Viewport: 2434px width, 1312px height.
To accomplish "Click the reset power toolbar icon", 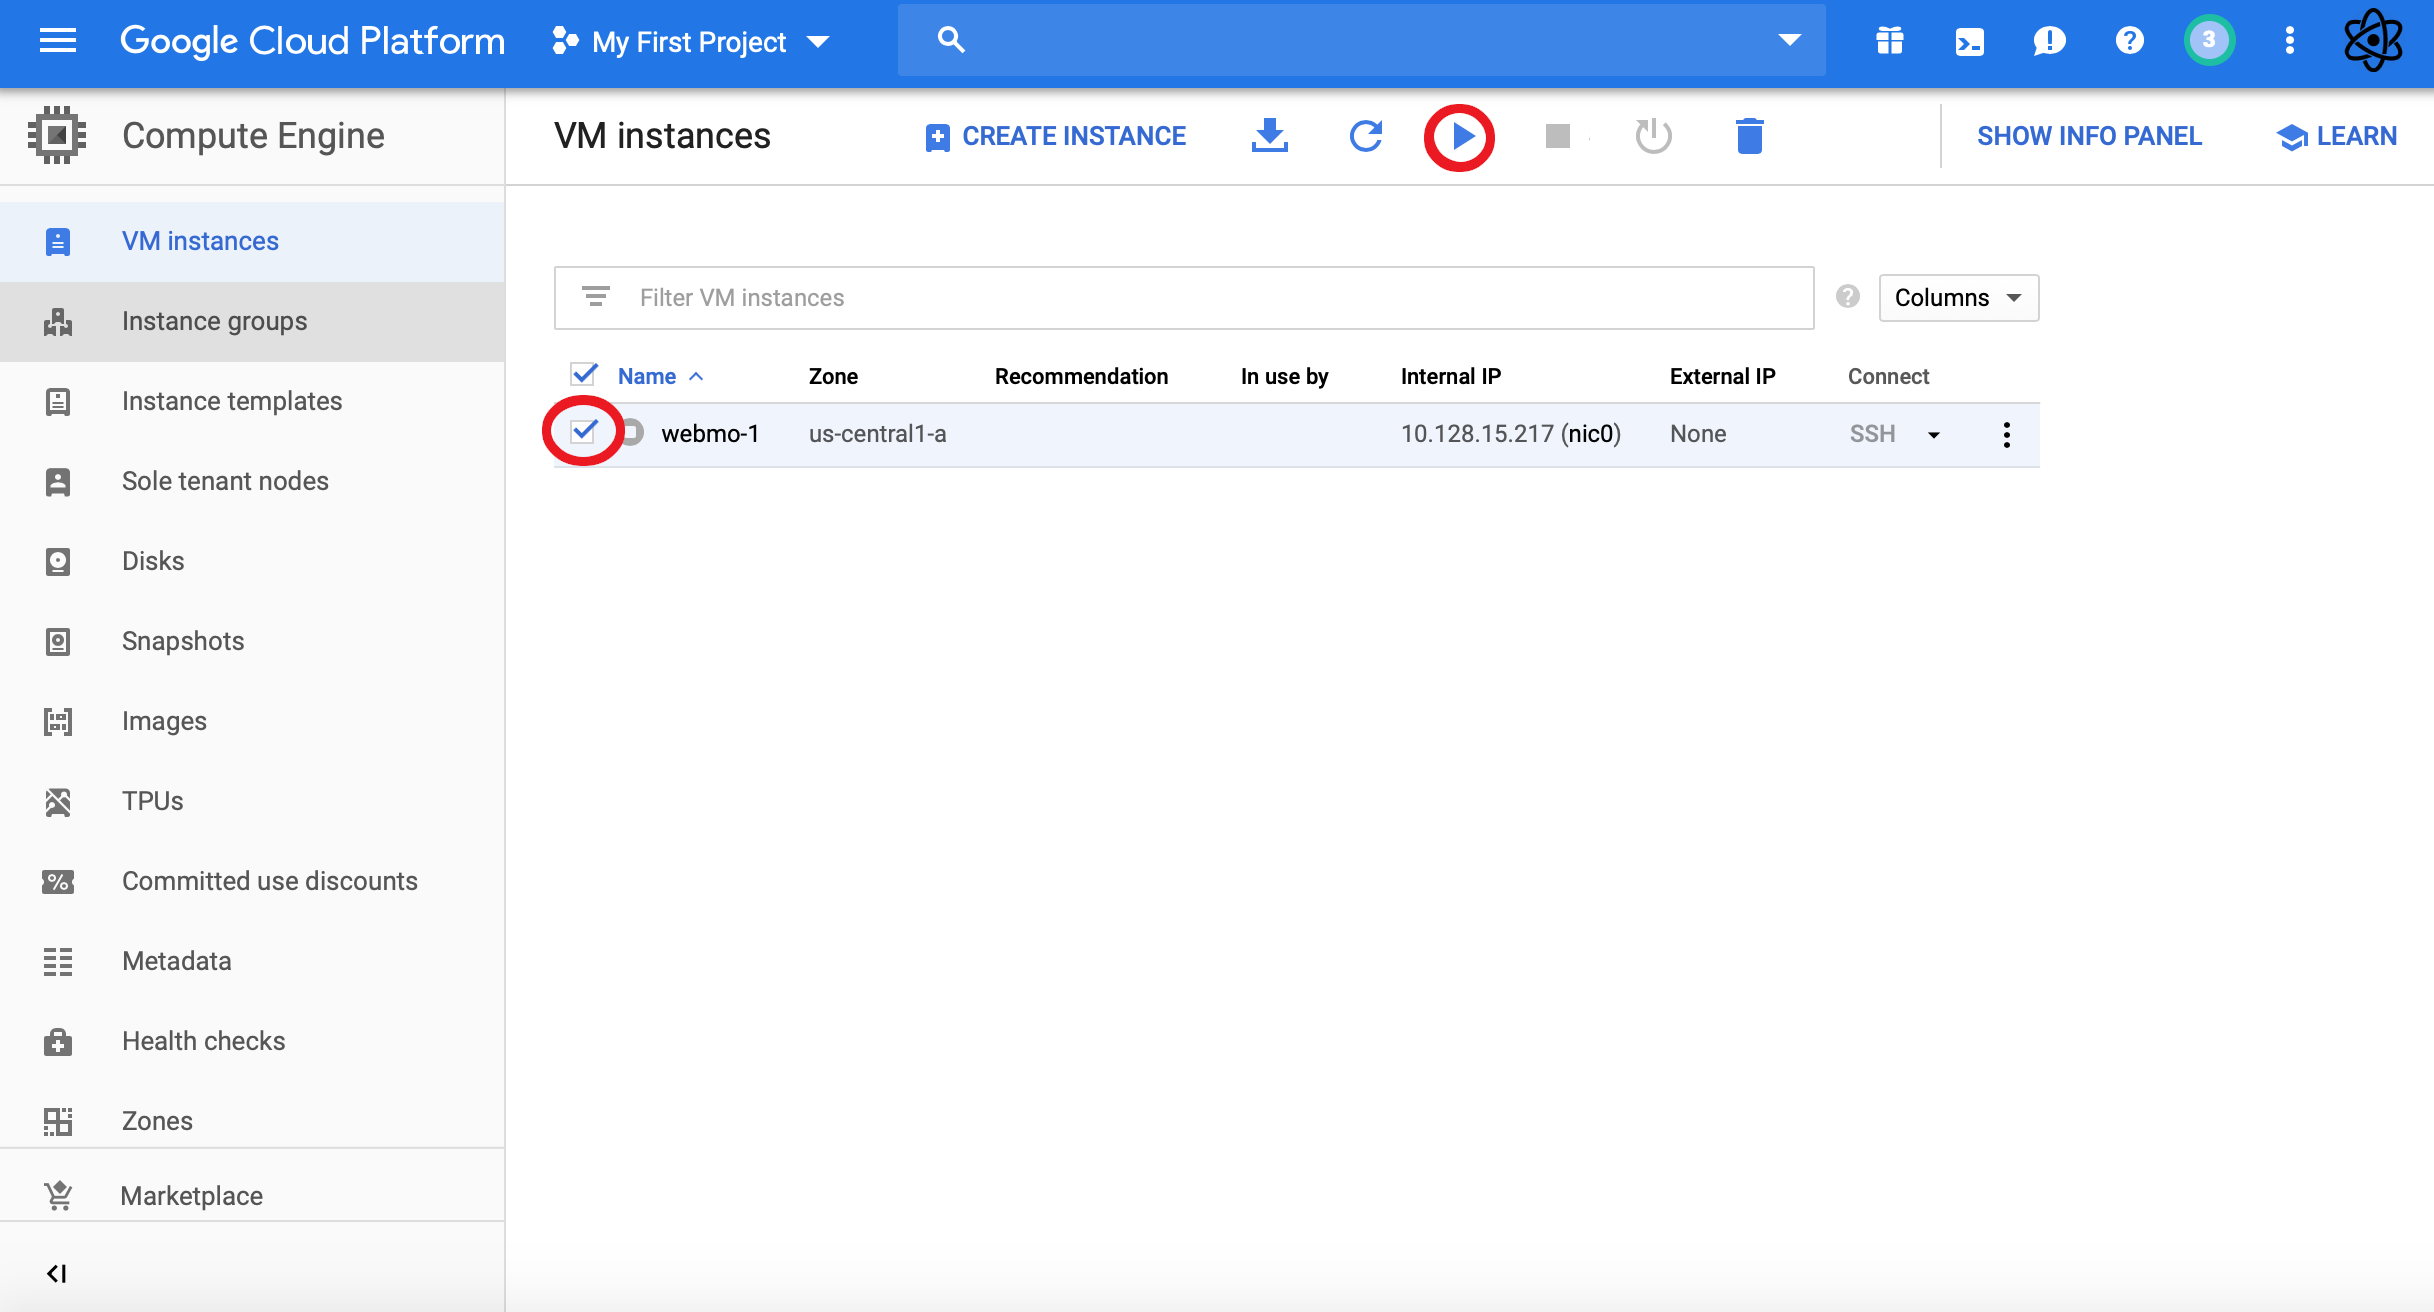I will (1654, 136).
